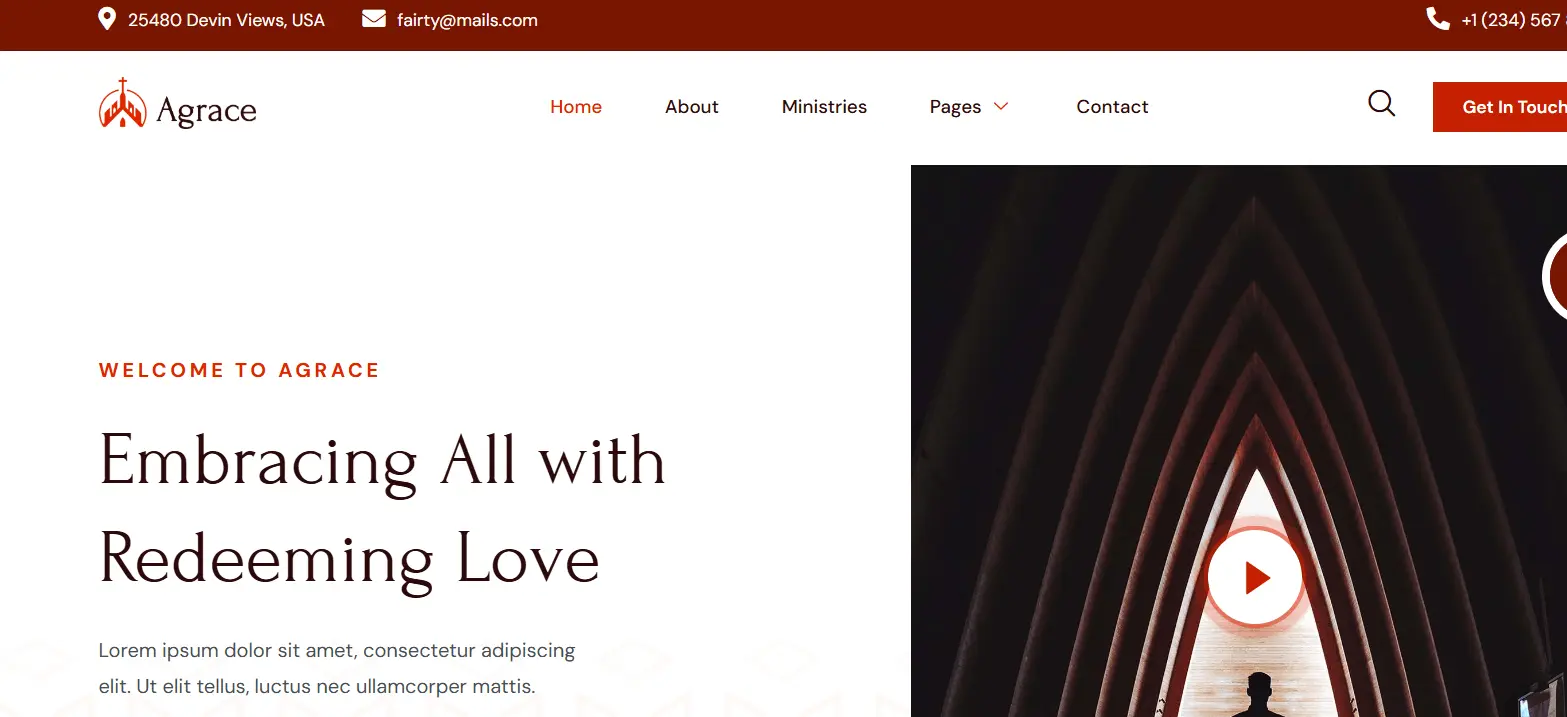1567x717 pixels.
Task: Click the partial round badge at image edge
Action: tap(1555, 275)
